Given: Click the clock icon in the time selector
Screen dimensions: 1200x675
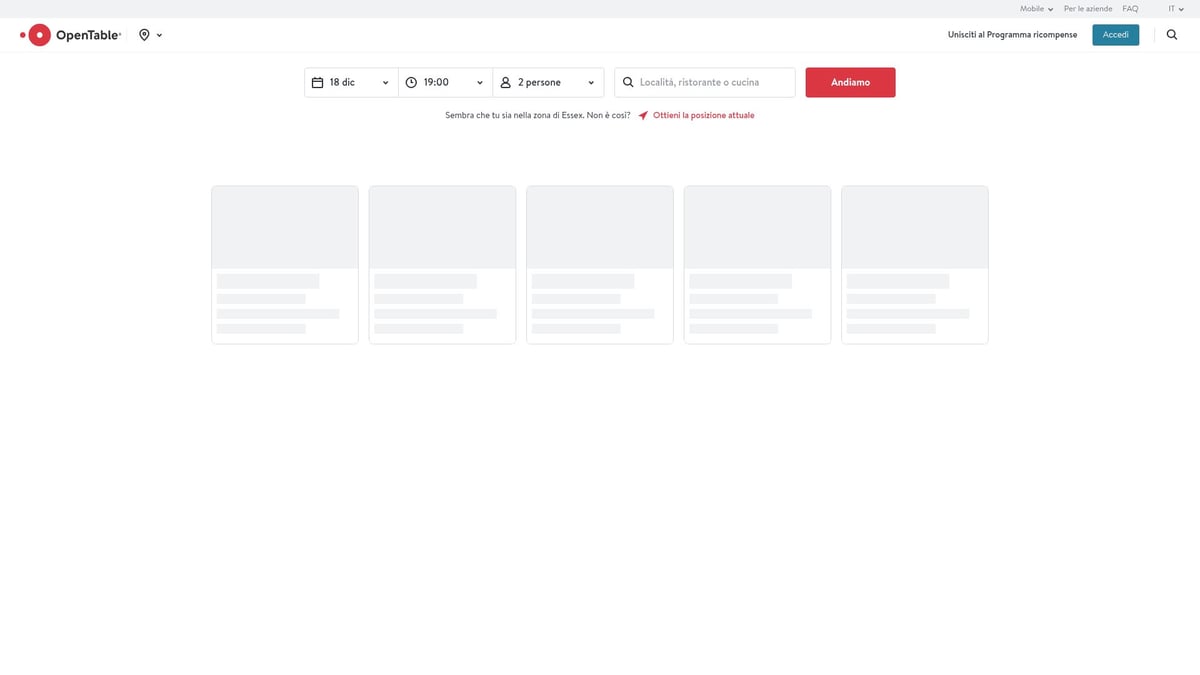Looking at the screenshot, I should (x=412, y=82).
